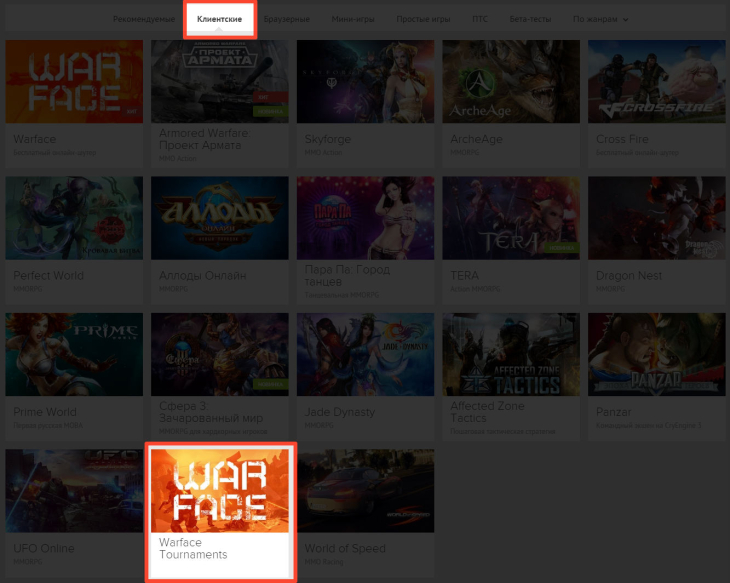Go to the Мини-игры tab
Screen dimensions: 730x583
(353, 19)
